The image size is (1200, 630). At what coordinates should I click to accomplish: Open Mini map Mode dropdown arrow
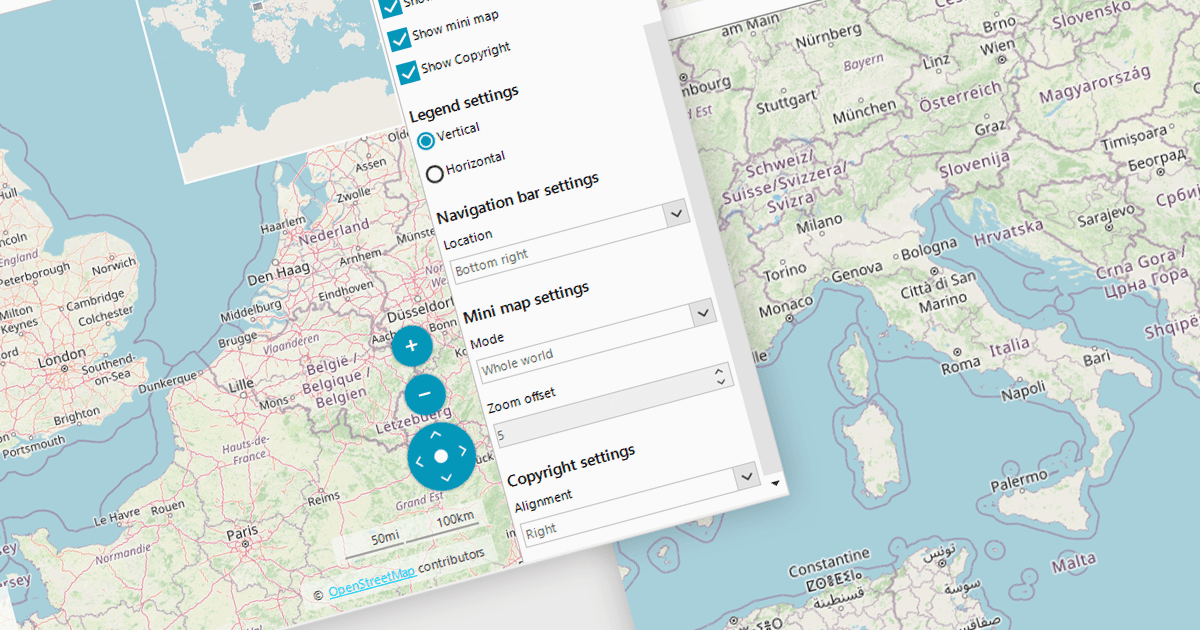(x=703, y=313)
